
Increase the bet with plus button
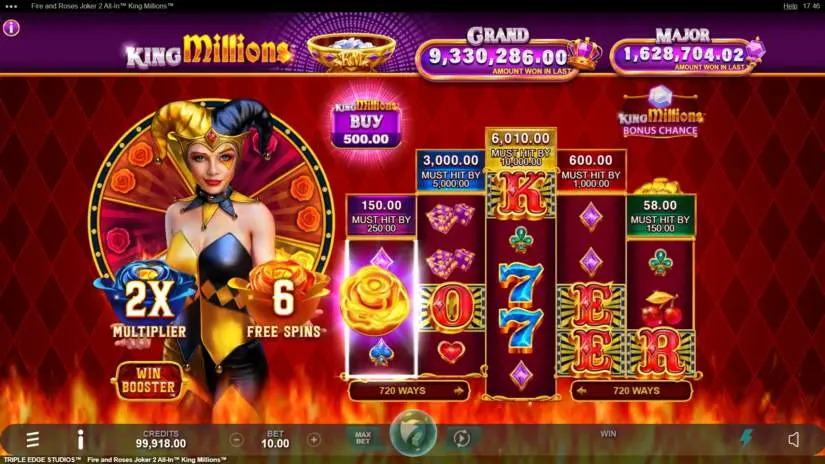coord(314,440)
